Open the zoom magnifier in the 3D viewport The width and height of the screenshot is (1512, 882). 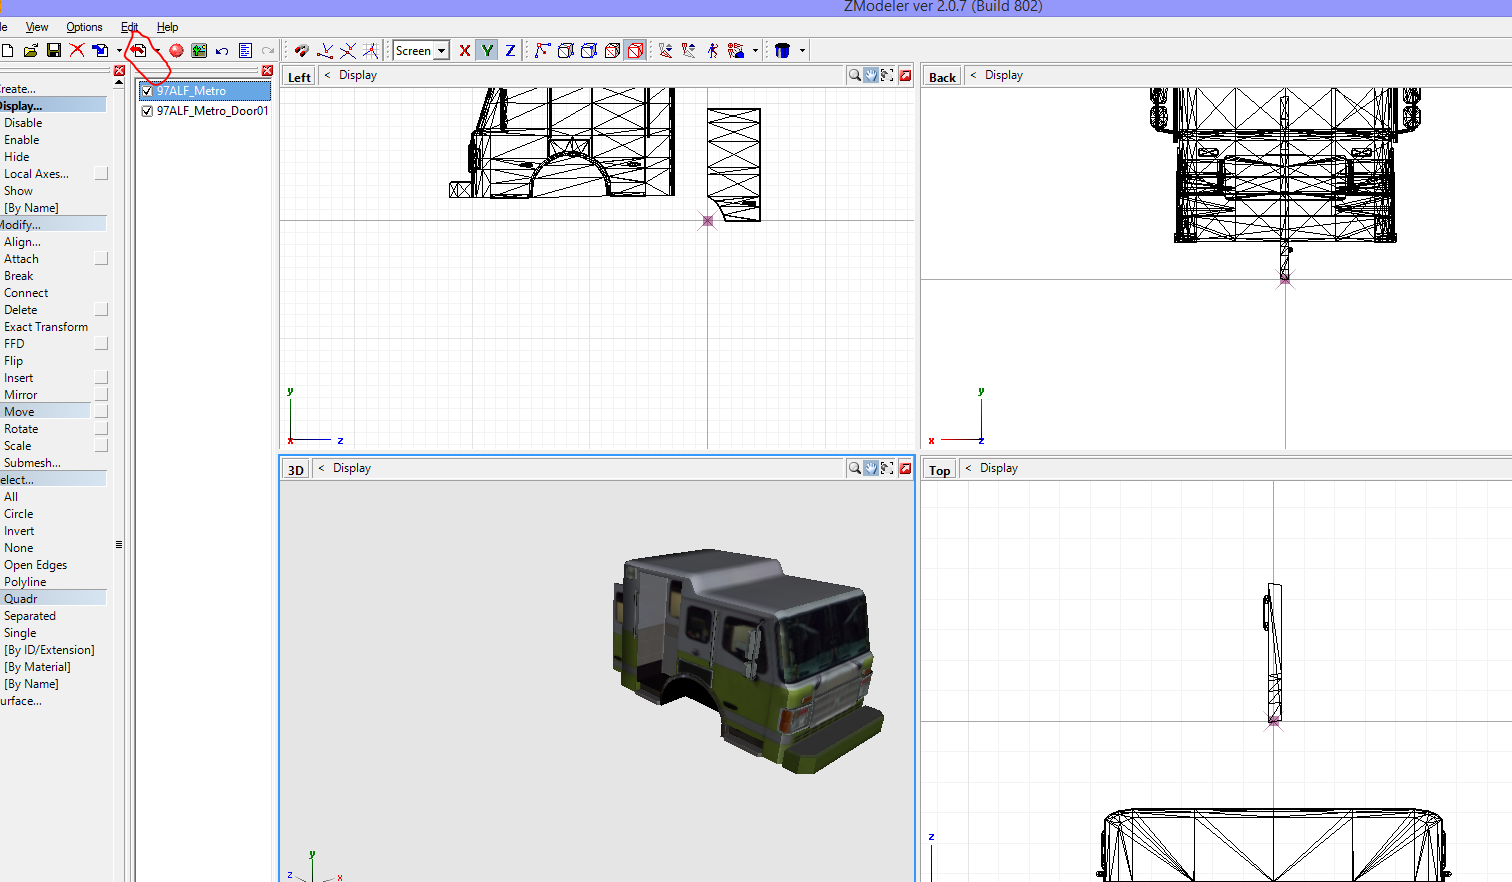coord(854,467)
